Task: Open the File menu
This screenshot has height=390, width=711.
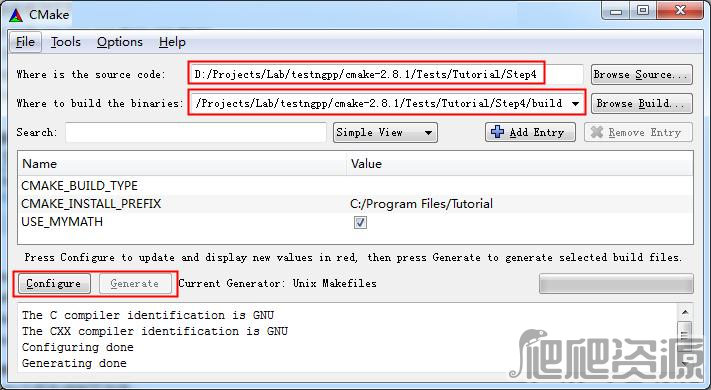Action: point(25,42)
